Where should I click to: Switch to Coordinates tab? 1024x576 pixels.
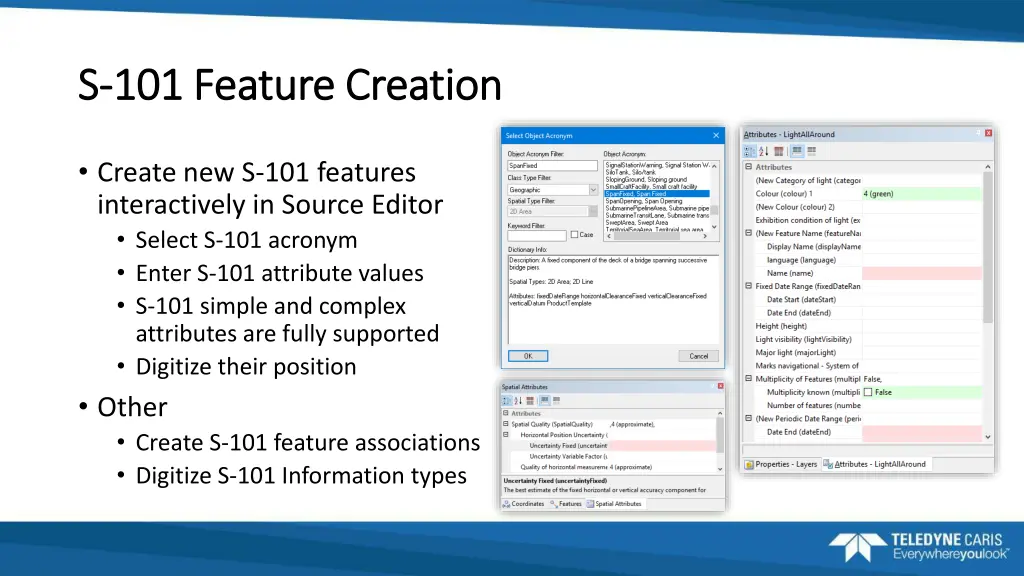(523, 504)
